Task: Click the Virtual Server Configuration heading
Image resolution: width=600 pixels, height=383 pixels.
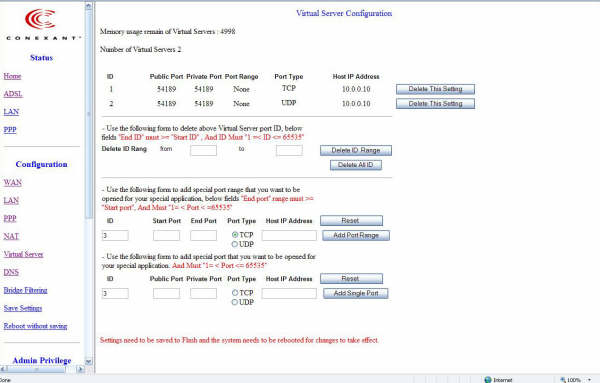Action: (344, 13)
